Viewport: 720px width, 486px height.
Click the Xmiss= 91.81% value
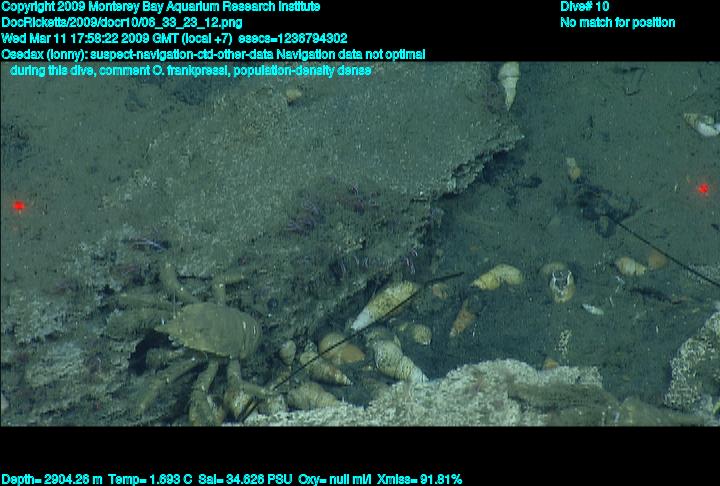419,480
